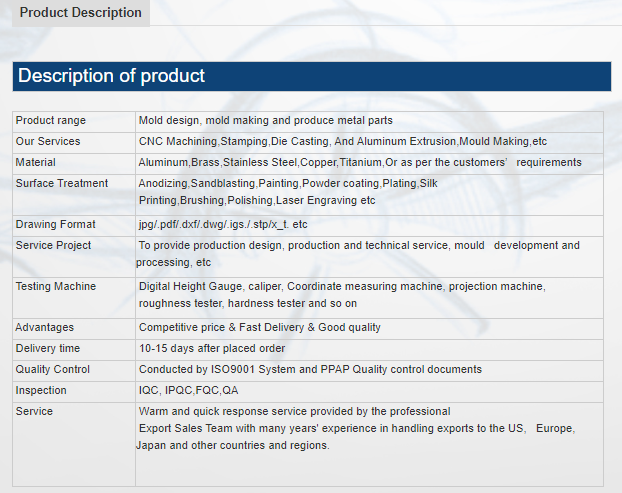Select the 'Advantages' label cell
The width and height of the screenshot is (622, 493).
[45, 328]
